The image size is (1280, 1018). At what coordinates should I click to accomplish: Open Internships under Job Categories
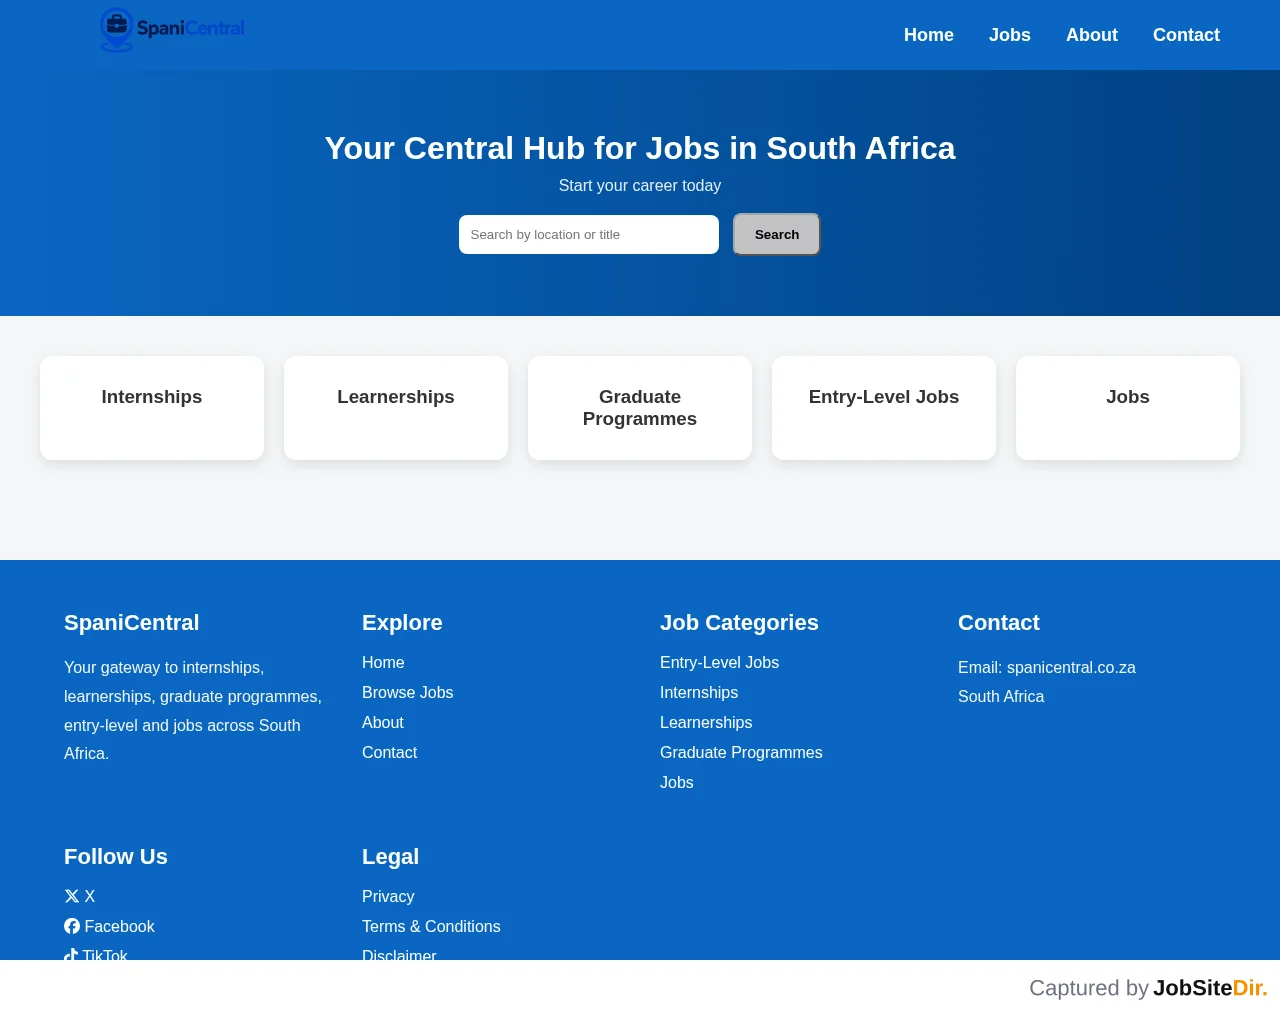click(x=699, y=692)
